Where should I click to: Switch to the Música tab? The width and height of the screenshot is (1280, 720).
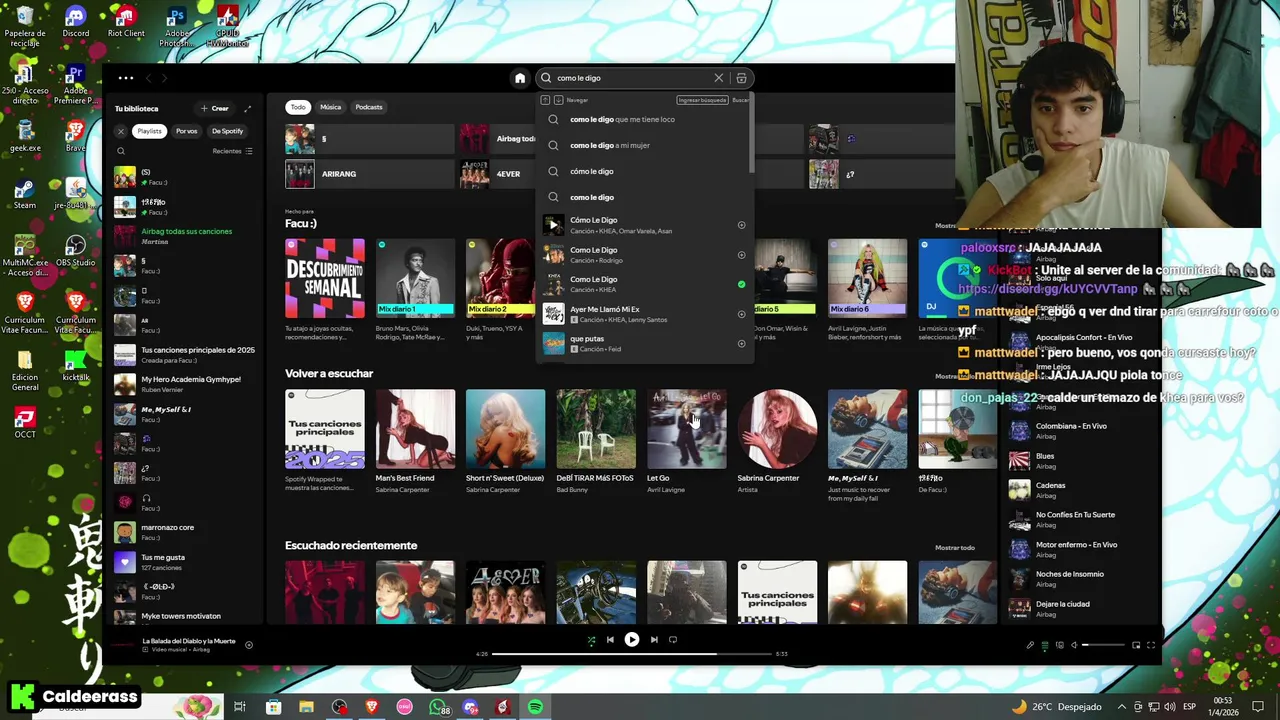330,107
